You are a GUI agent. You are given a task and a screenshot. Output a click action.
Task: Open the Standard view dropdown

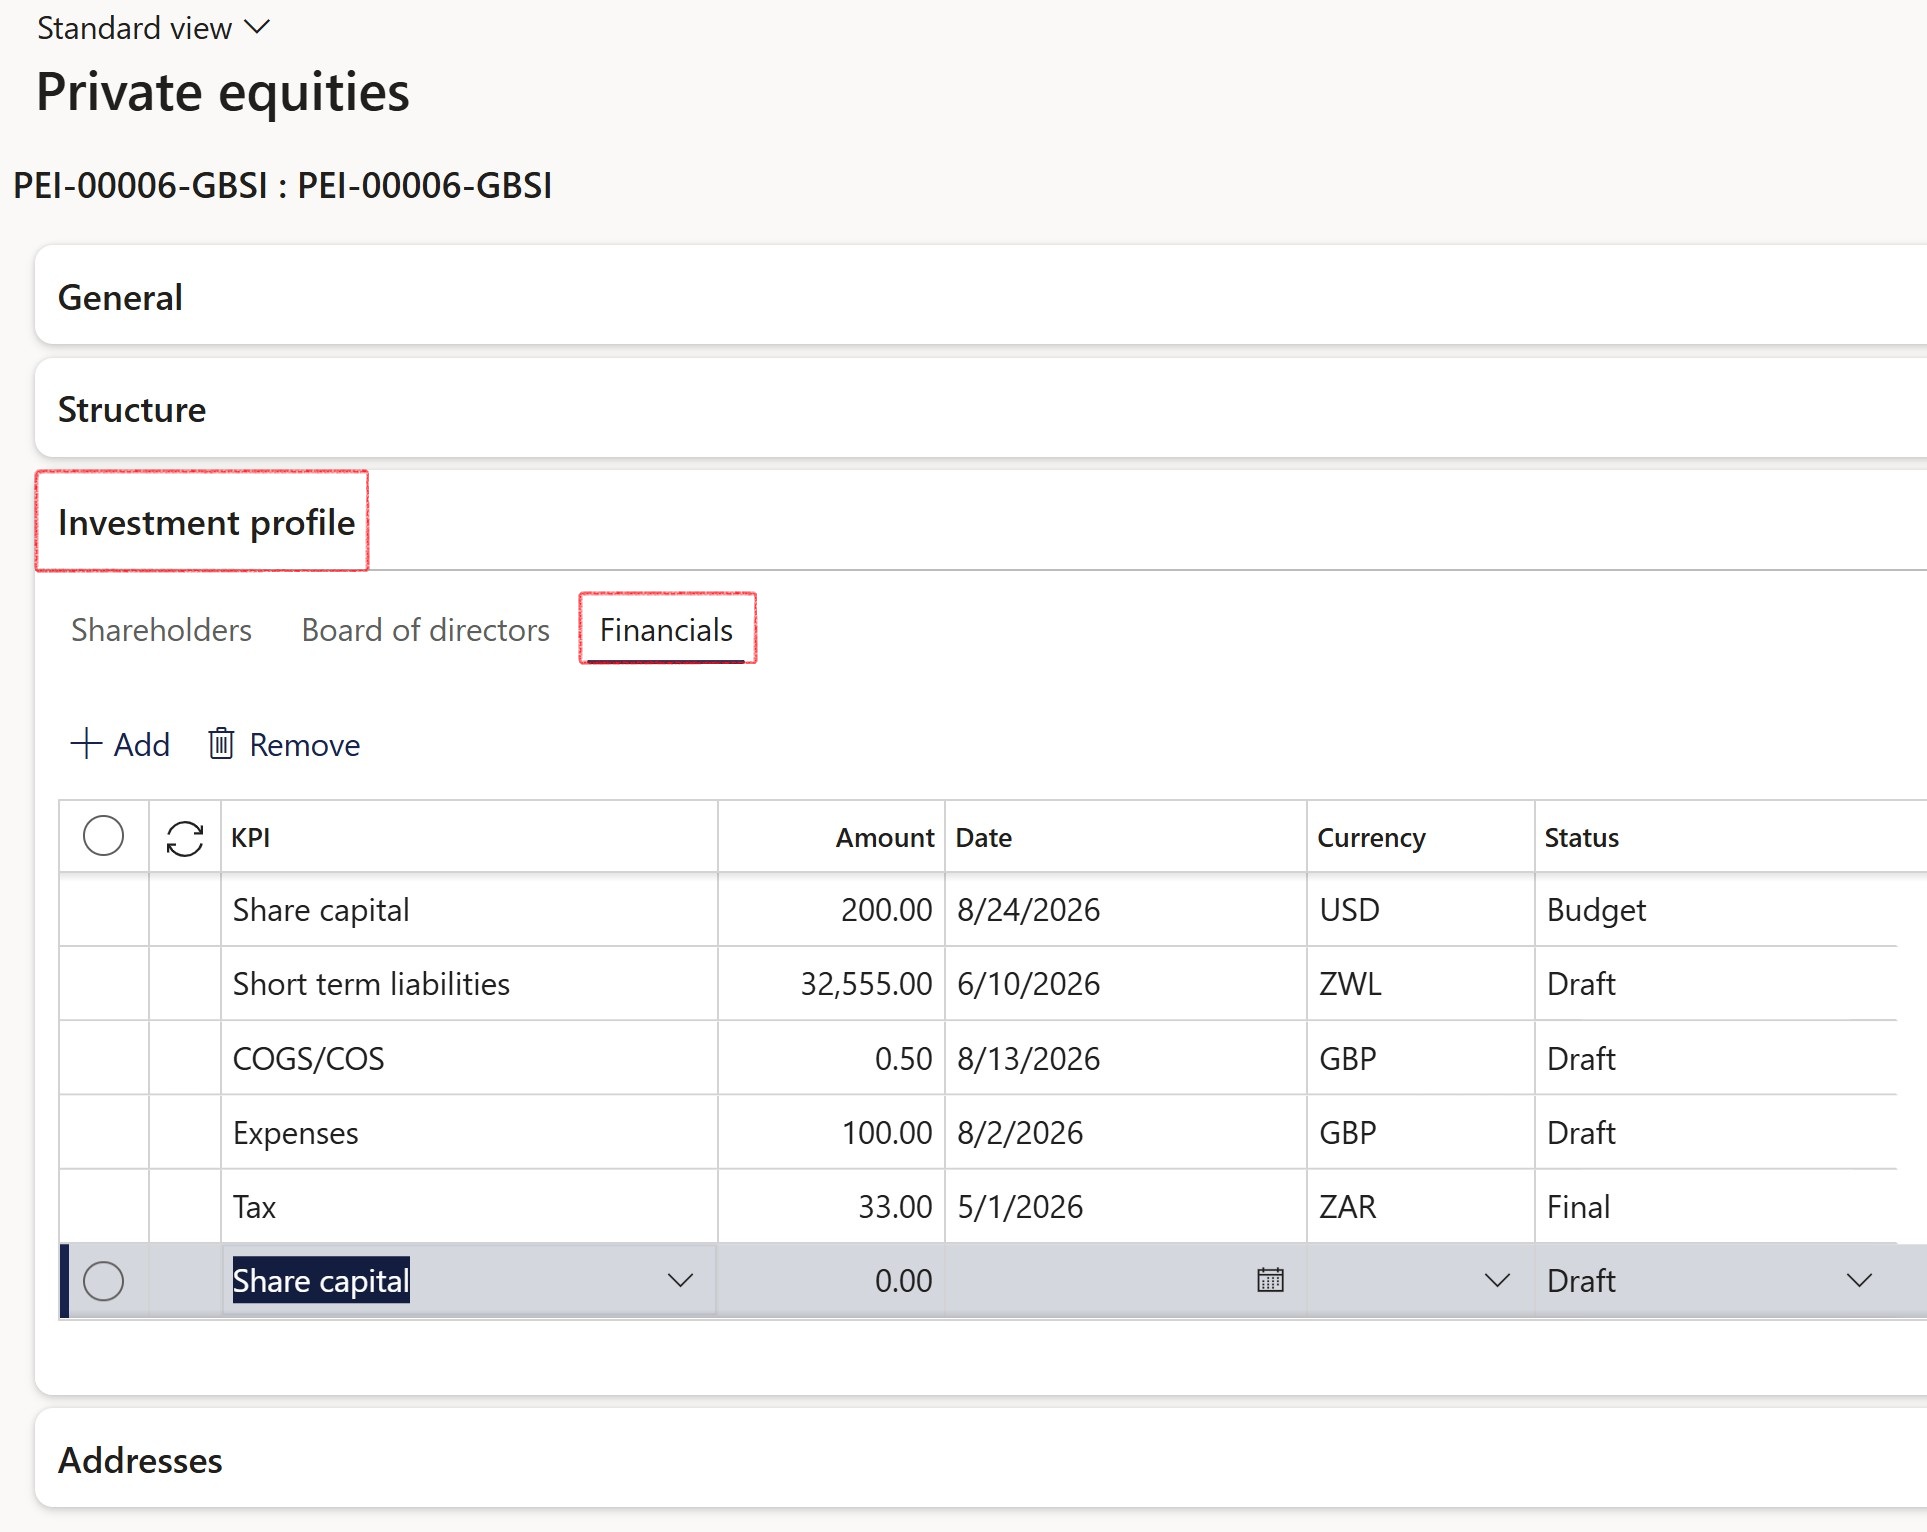click(x=153, y=28)
